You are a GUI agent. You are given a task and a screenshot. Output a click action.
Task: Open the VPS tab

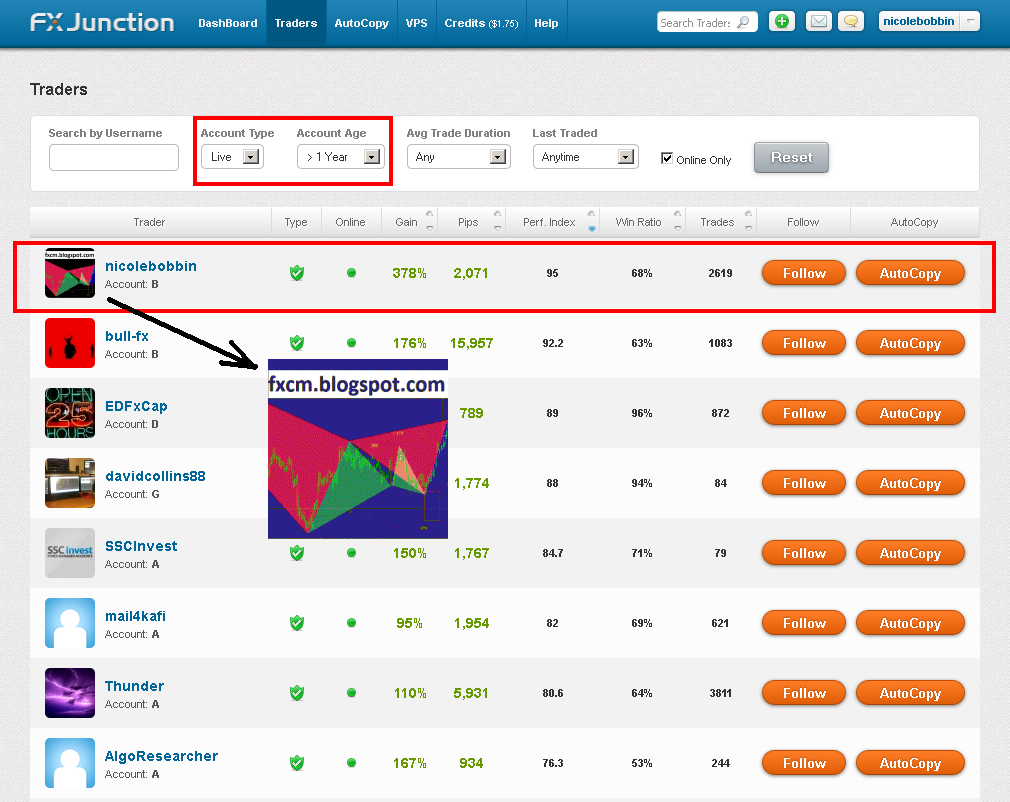(x=417, y=23)
